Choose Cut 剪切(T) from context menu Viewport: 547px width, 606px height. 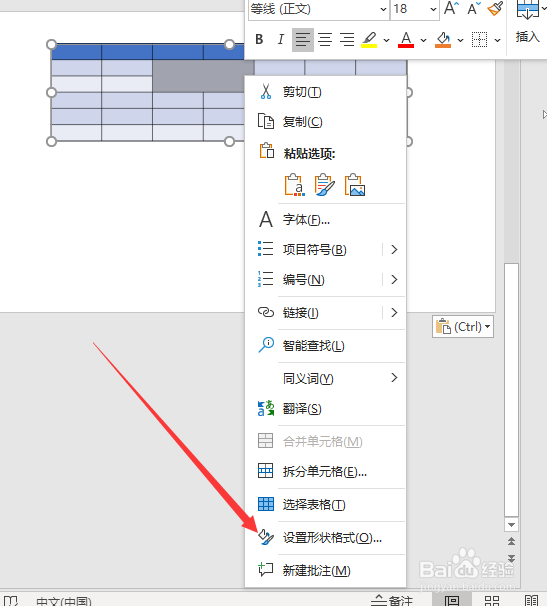pyautogui.click(x=325, y=92)
